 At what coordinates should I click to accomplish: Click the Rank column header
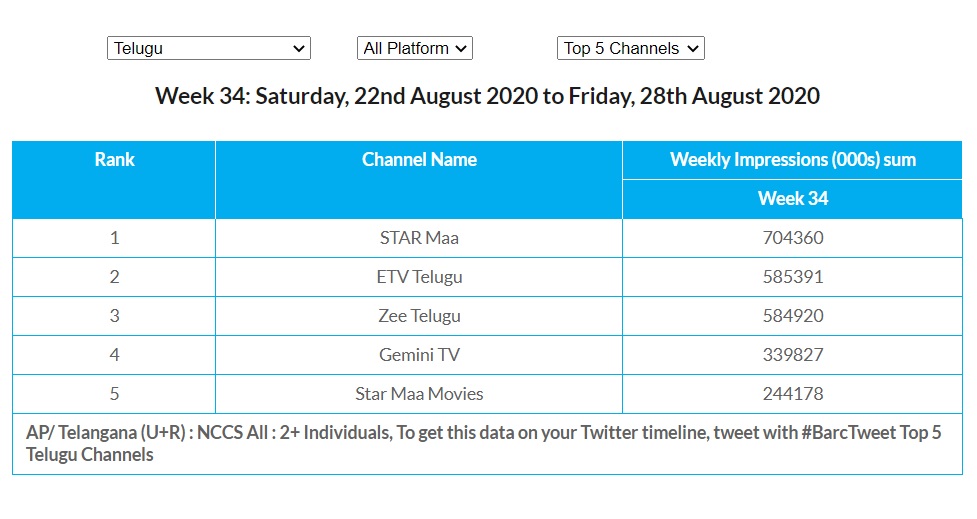coord(114,160)
